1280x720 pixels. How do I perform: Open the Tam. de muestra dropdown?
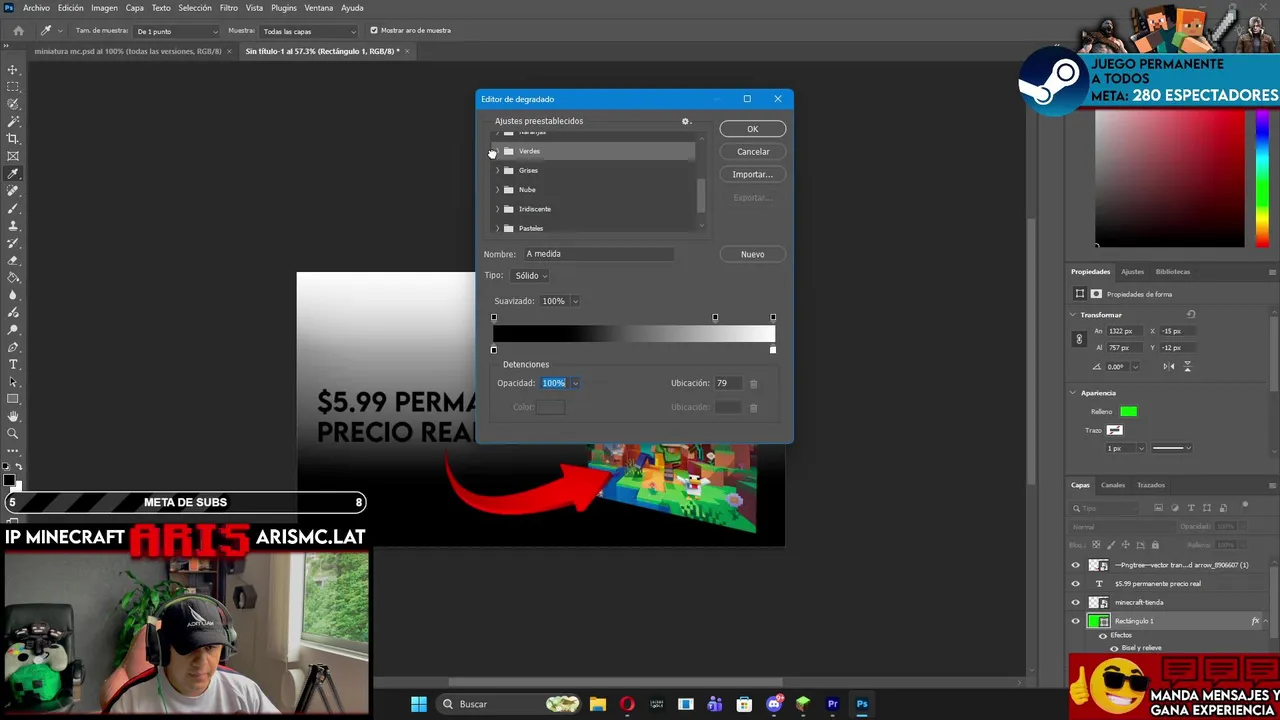tap(177, 31)
